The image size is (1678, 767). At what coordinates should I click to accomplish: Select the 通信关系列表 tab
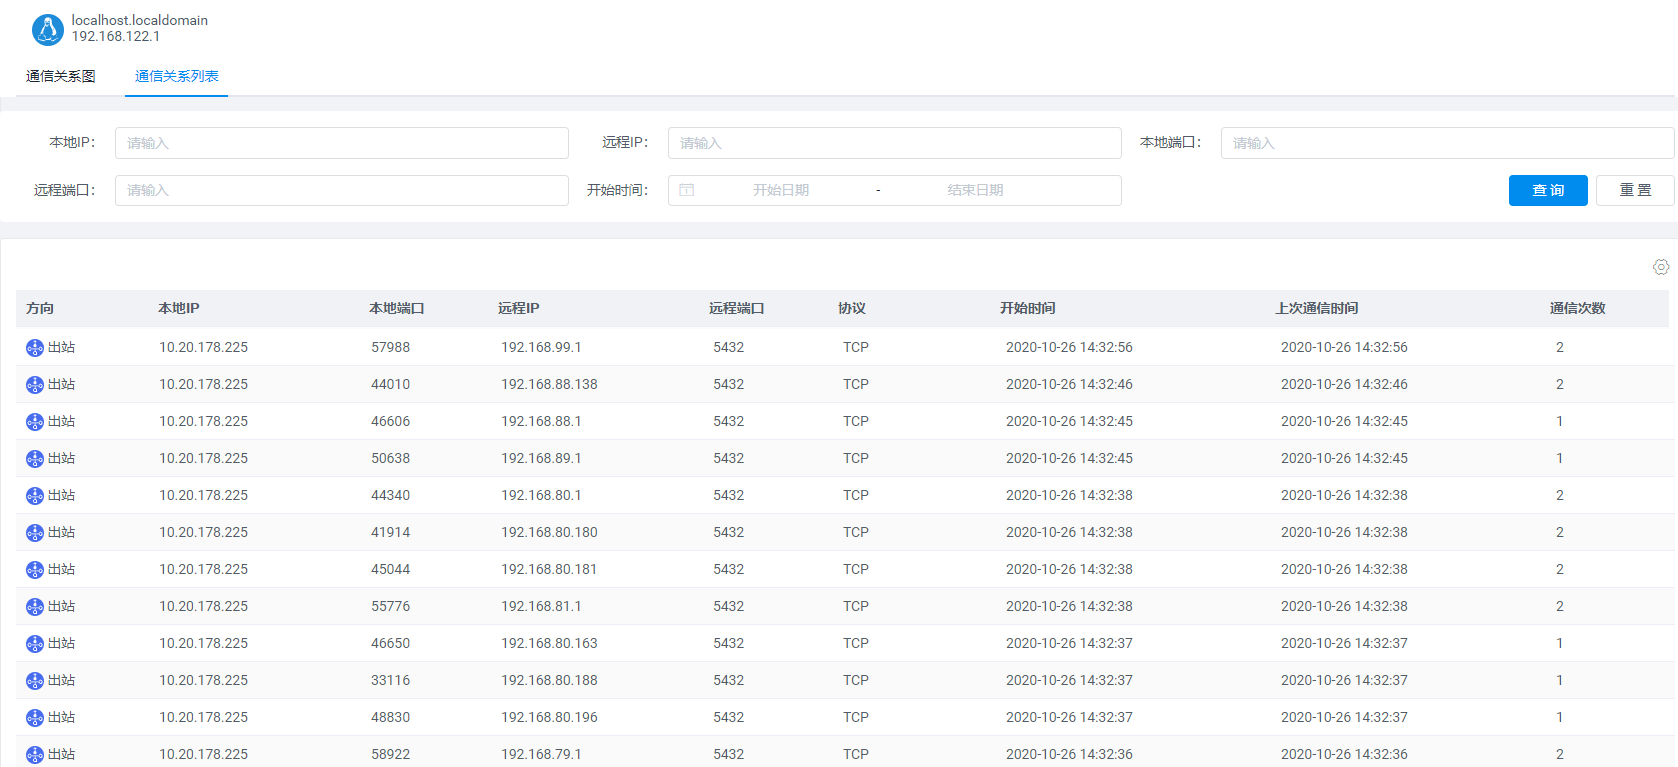(177, 76)
